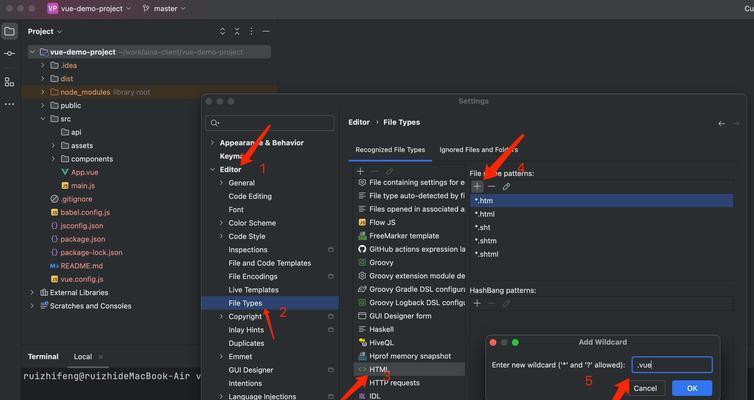Close the Local terminal tab
Viewport: 754px width, 400px height.
[x=101, y=357]
